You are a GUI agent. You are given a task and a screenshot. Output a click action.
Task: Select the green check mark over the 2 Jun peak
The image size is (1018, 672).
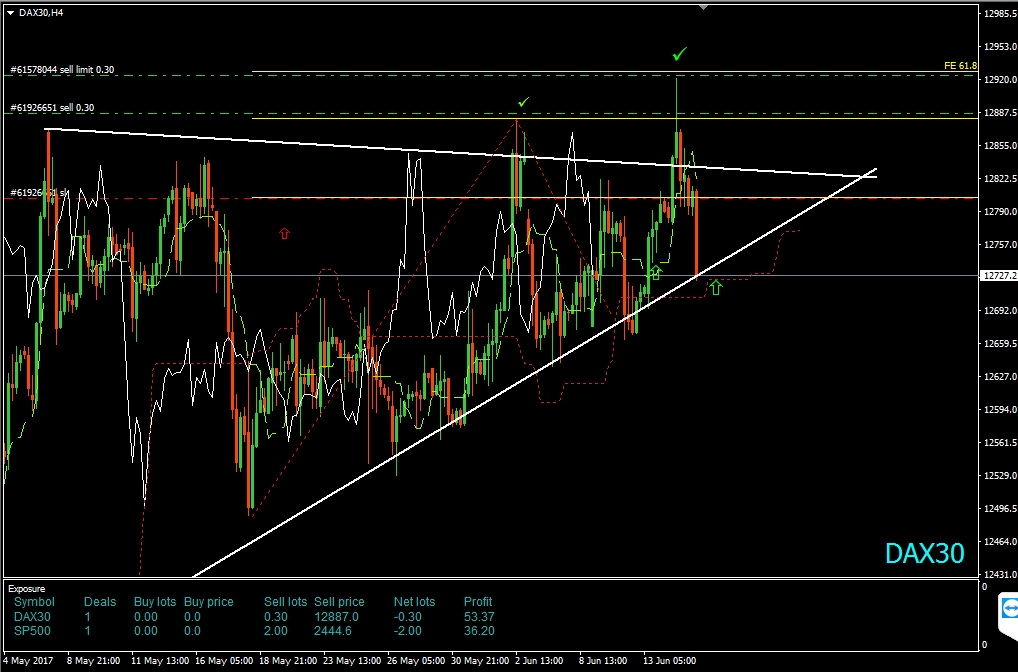tap(524, 102)
